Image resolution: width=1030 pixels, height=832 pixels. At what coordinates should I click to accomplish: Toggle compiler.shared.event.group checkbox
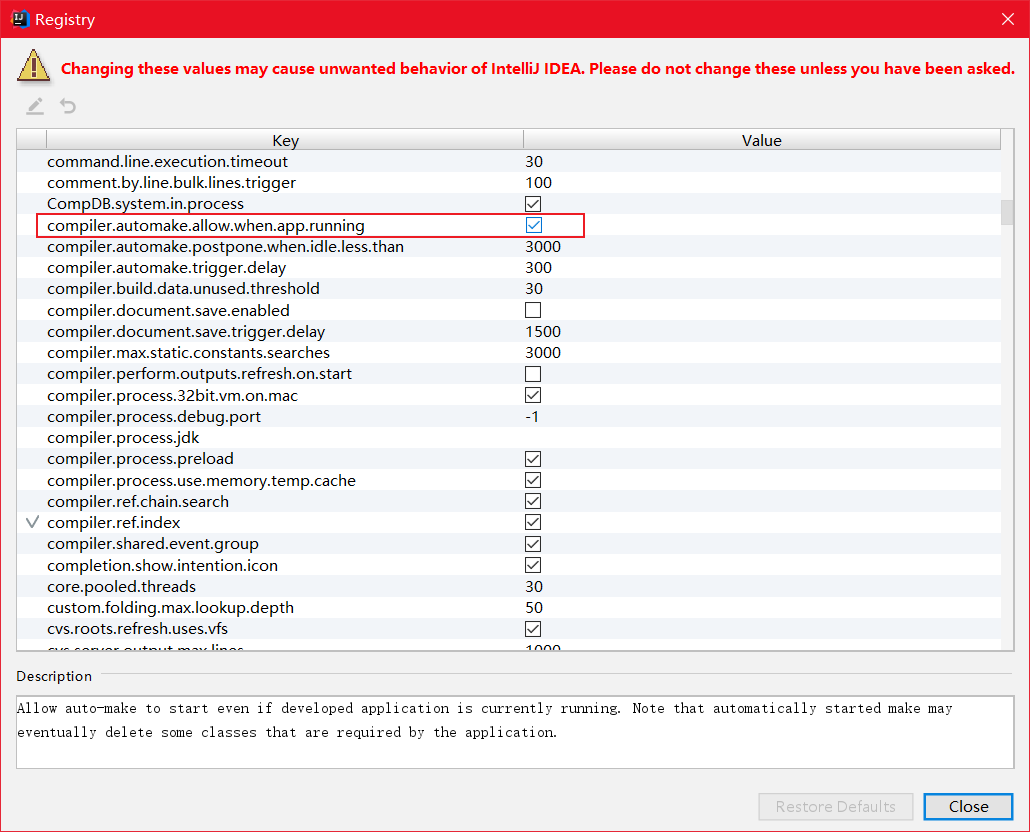533,544
